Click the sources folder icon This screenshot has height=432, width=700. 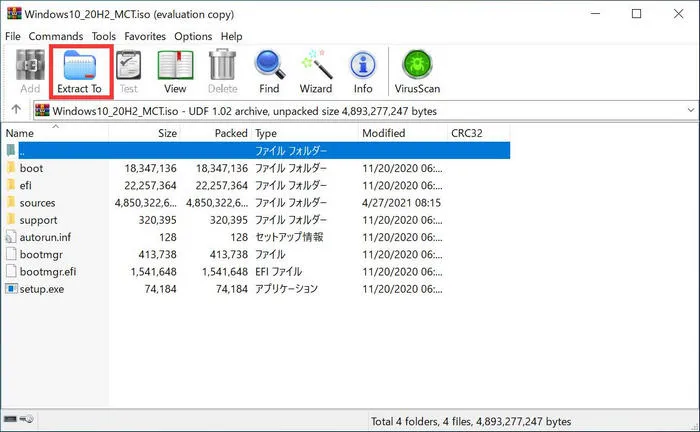click(11, 202)
